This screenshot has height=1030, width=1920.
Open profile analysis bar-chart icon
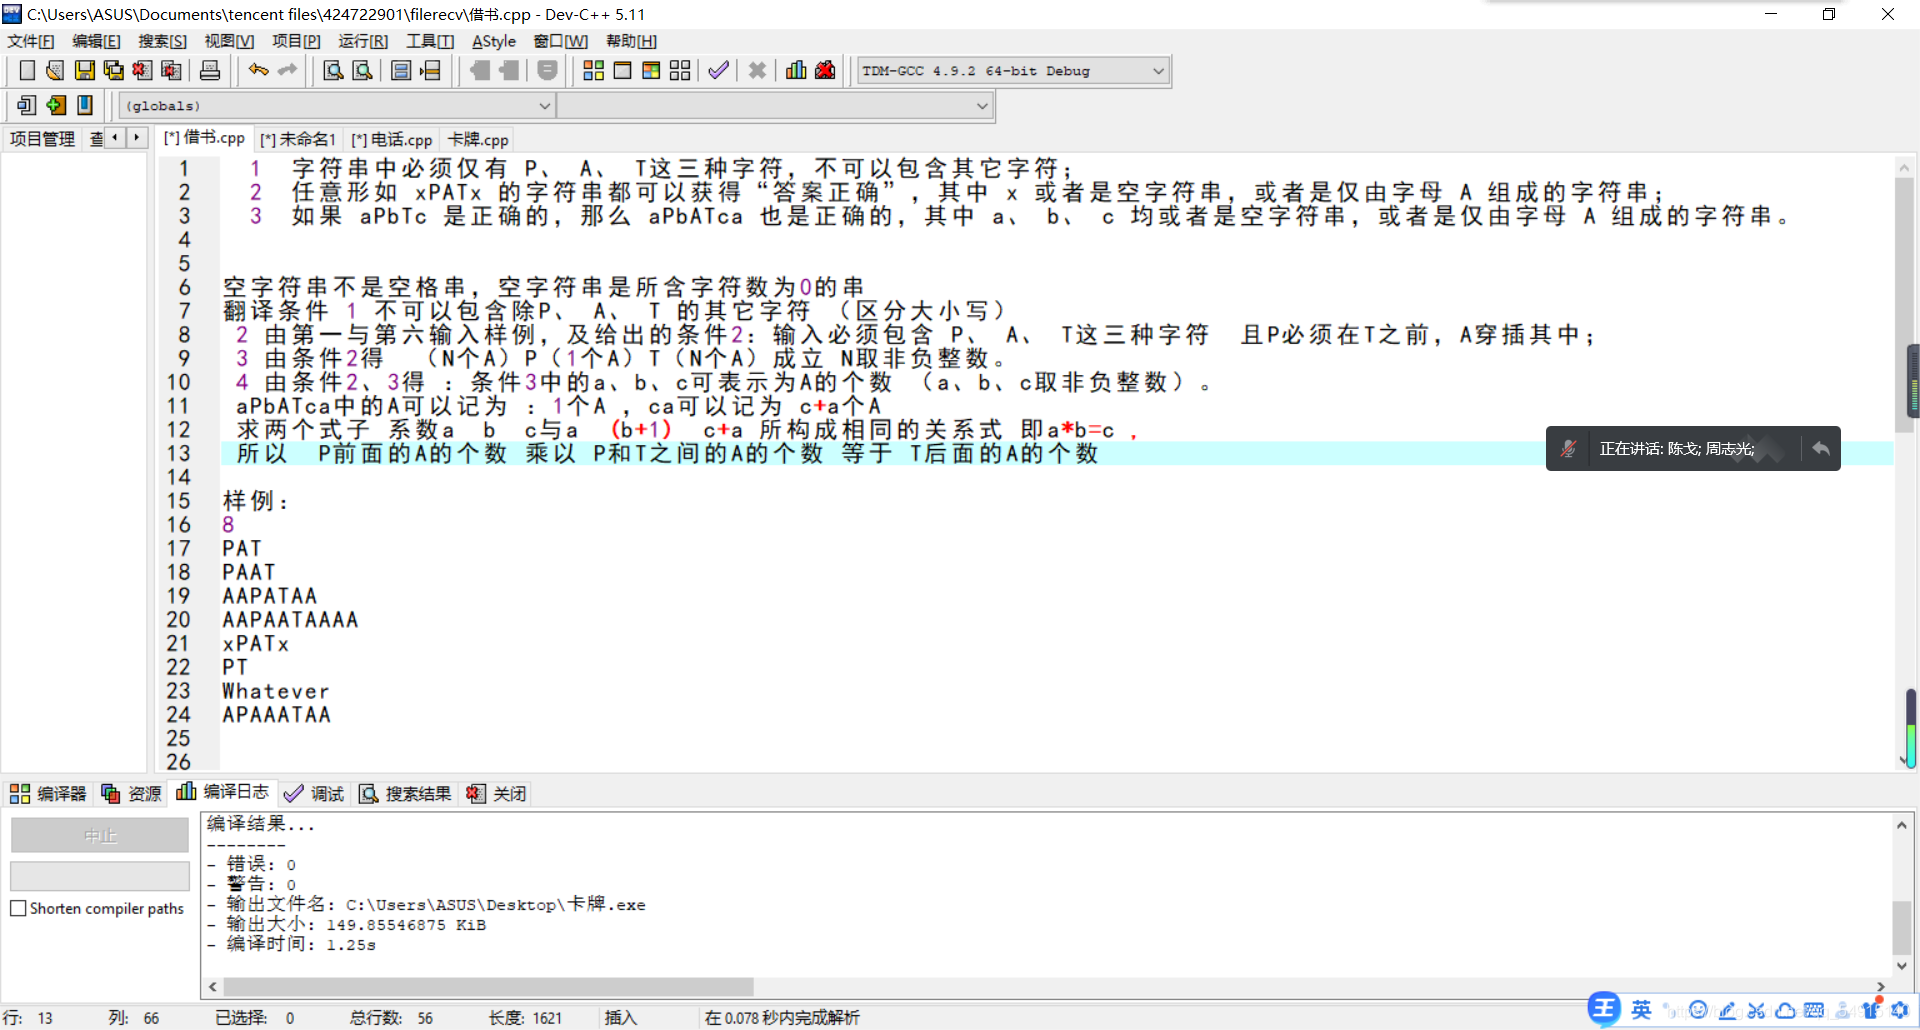coord(796,70)
